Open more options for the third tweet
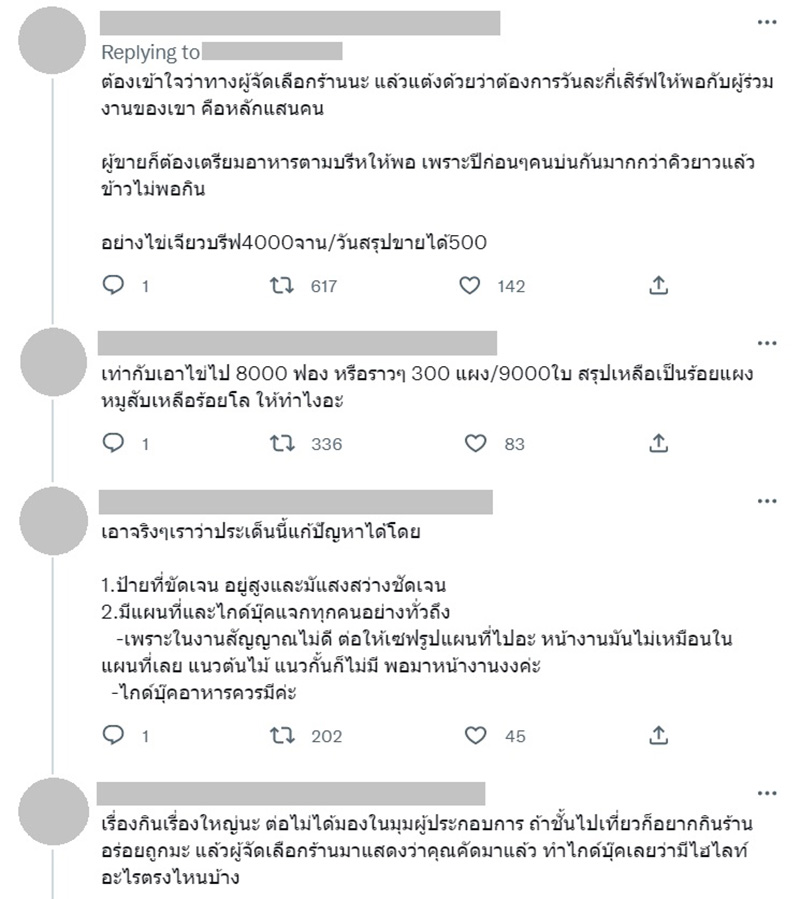 pos(767,499)
